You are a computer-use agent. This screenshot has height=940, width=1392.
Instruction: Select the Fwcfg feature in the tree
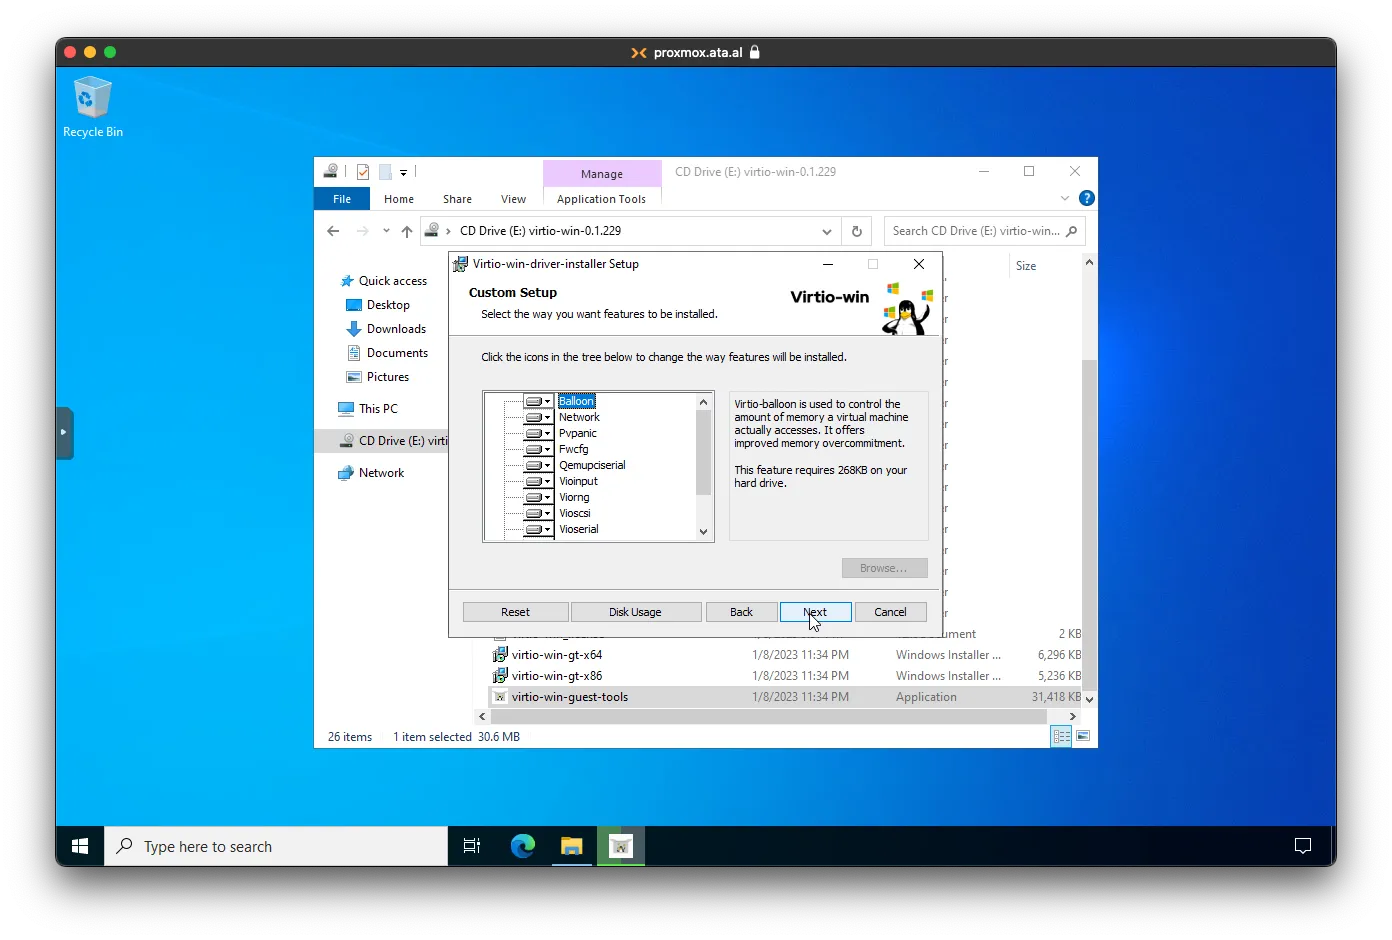[574, 449]
